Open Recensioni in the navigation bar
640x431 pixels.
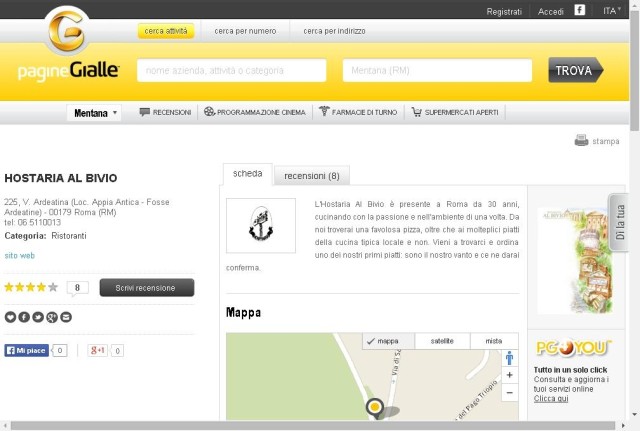(165, 112)
